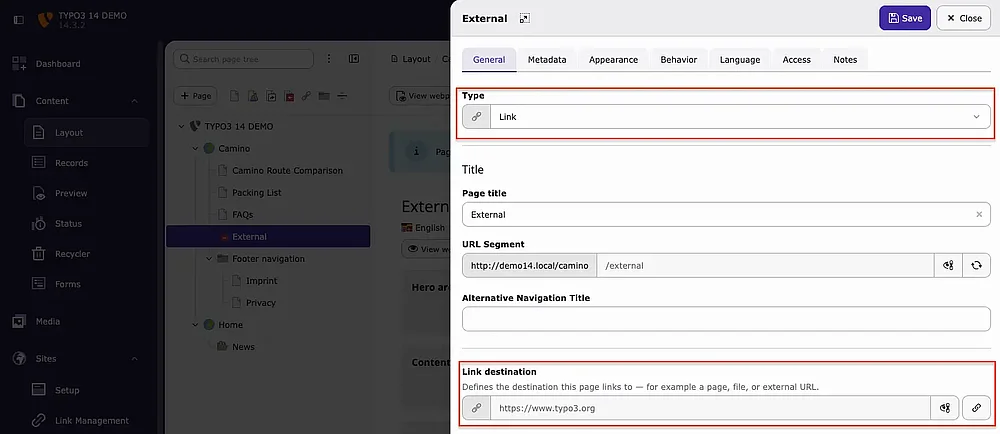Save the External page properties

coord(904,18)
